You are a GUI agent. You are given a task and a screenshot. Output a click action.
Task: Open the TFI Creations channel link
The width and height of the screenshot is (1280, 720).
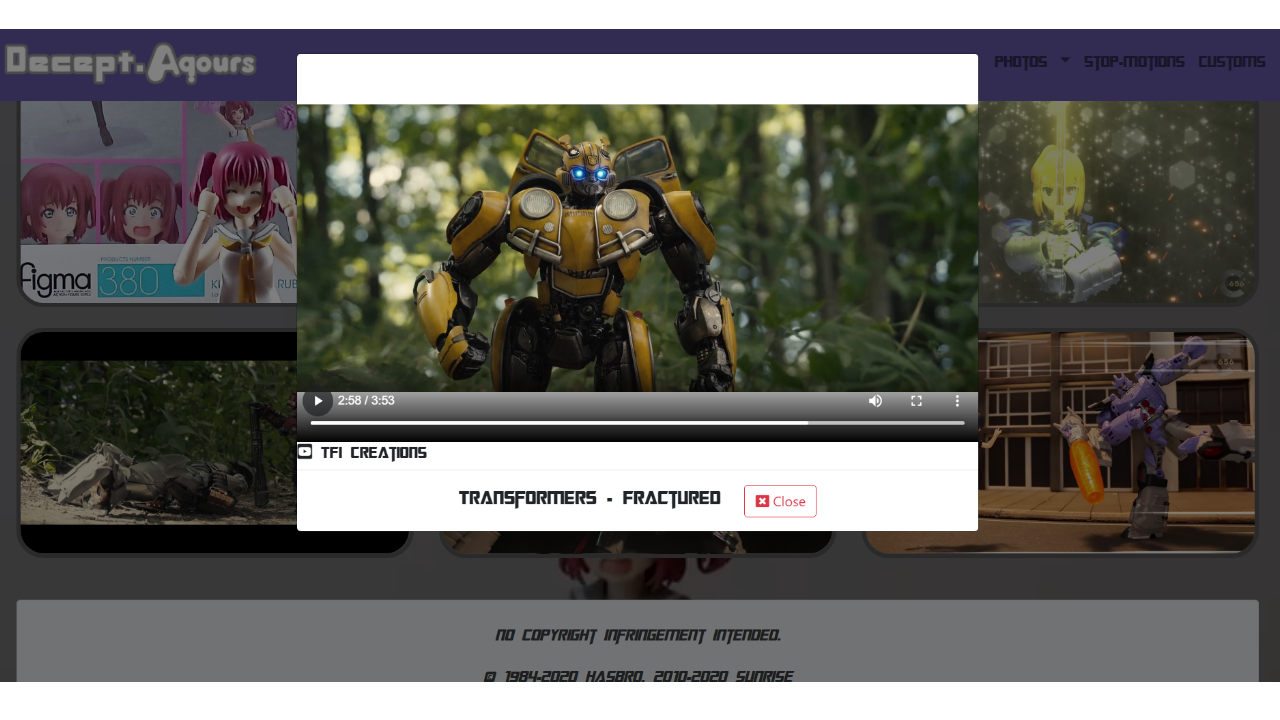373,453
